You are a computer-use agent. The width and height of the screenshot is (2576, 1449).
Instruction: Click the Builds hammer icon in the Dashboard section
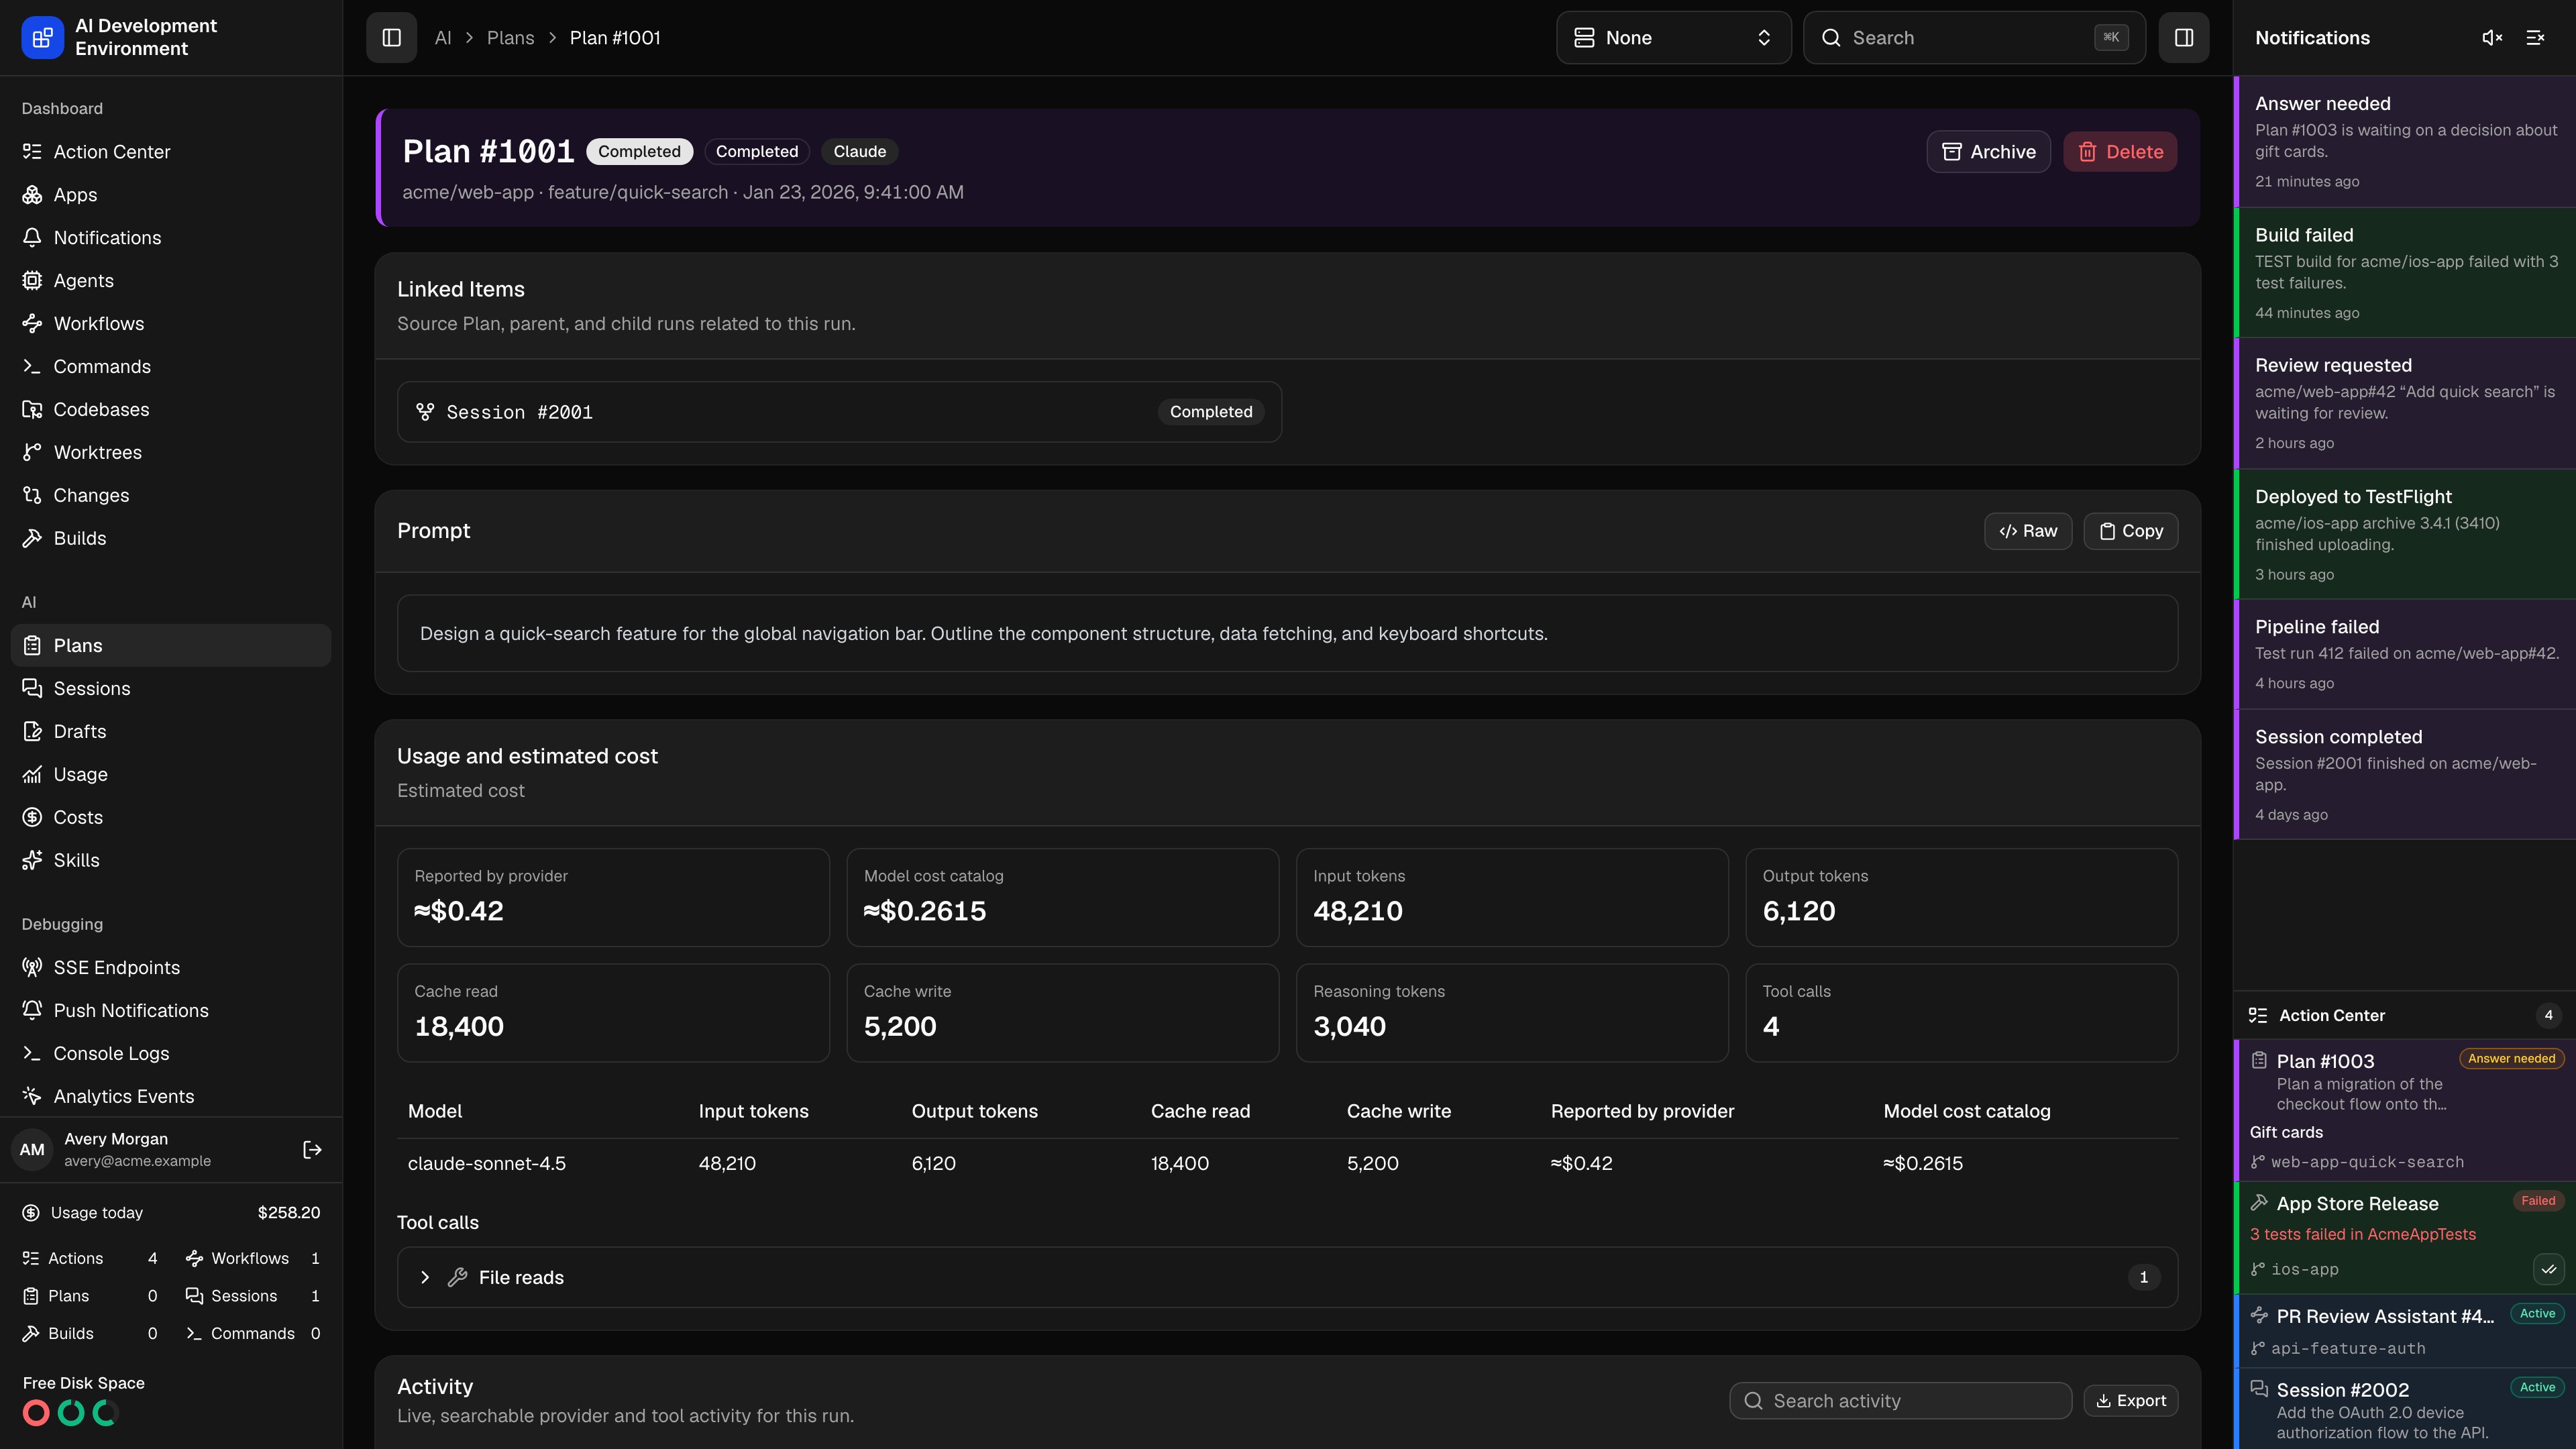pyautogui.click(x=32, y=539)
